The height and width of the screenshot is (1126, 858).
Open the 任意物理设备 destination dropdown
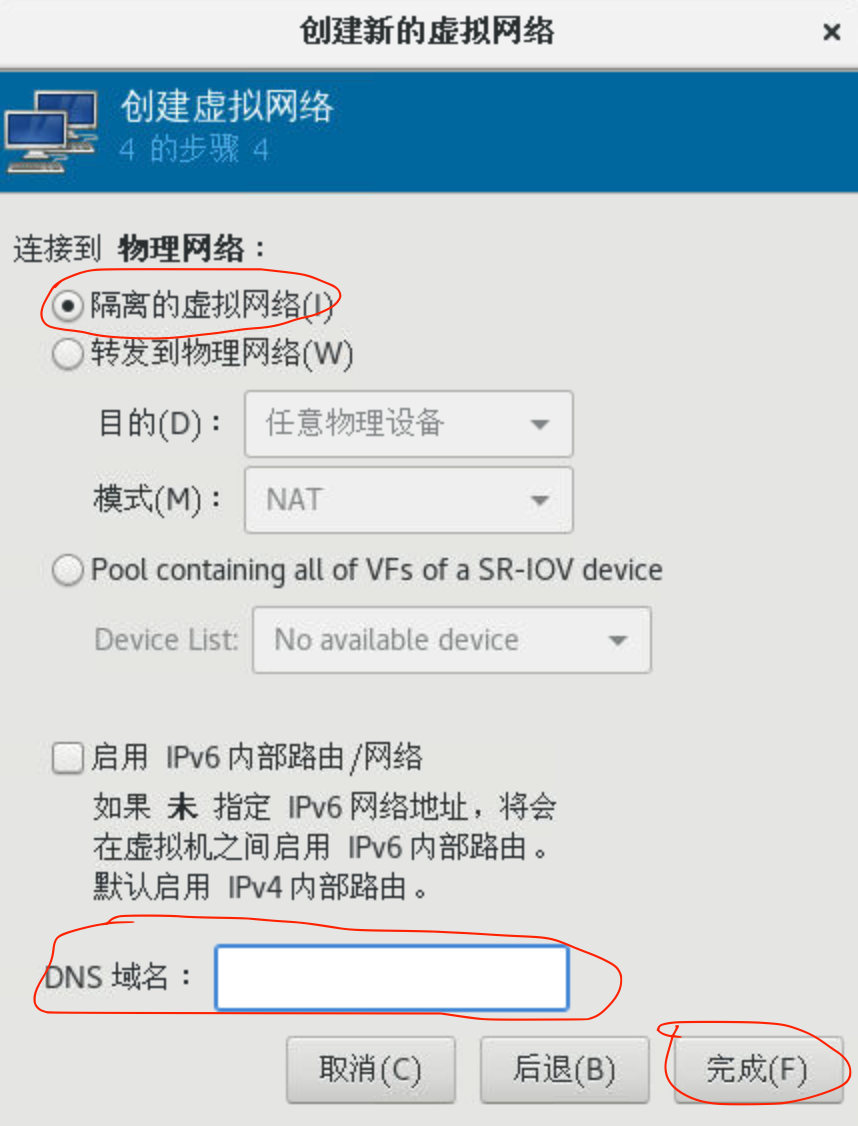[409, 424]
